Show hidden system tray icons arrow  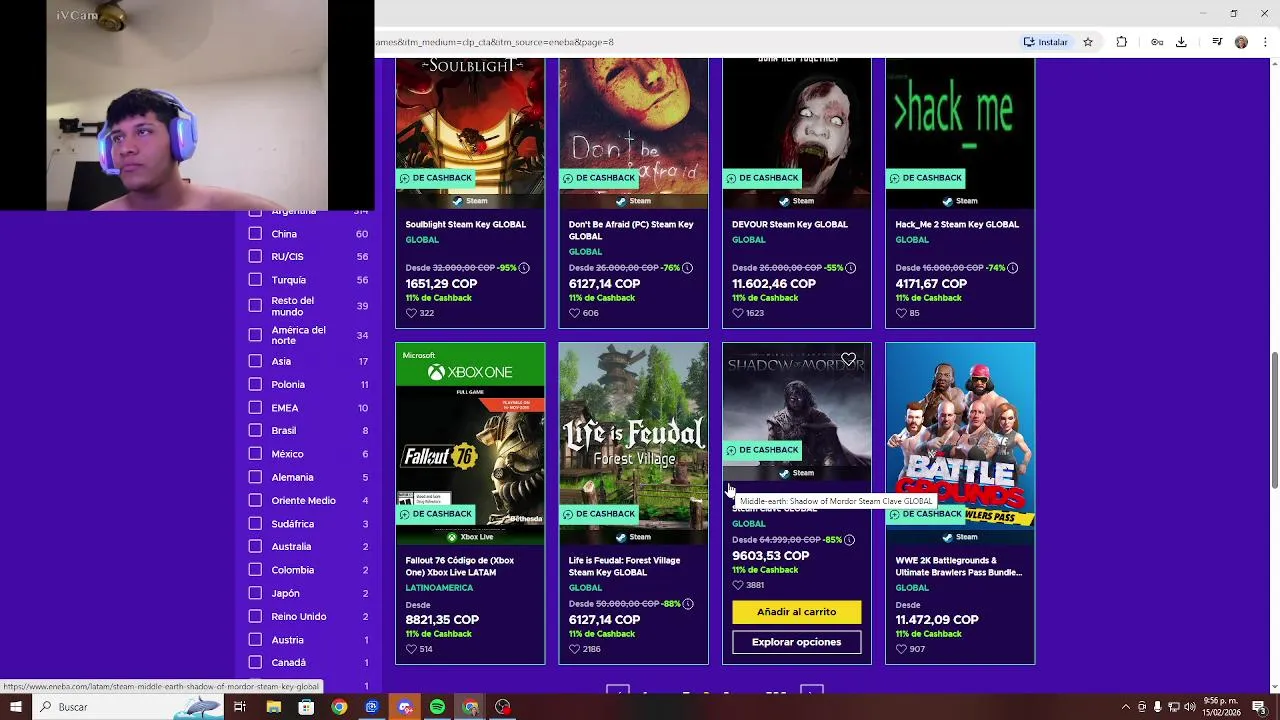point(1126,707)
